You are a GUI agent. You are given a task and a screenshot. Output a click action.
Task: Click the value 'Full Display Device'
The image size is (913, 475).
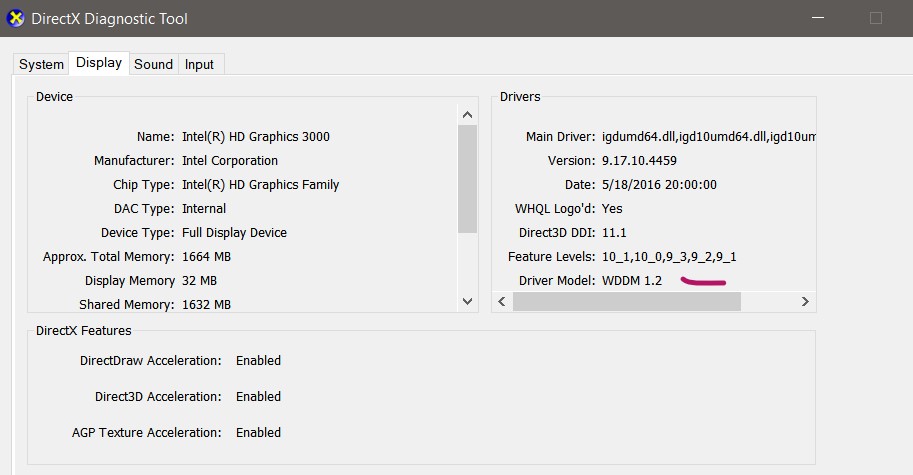[234, 233]
